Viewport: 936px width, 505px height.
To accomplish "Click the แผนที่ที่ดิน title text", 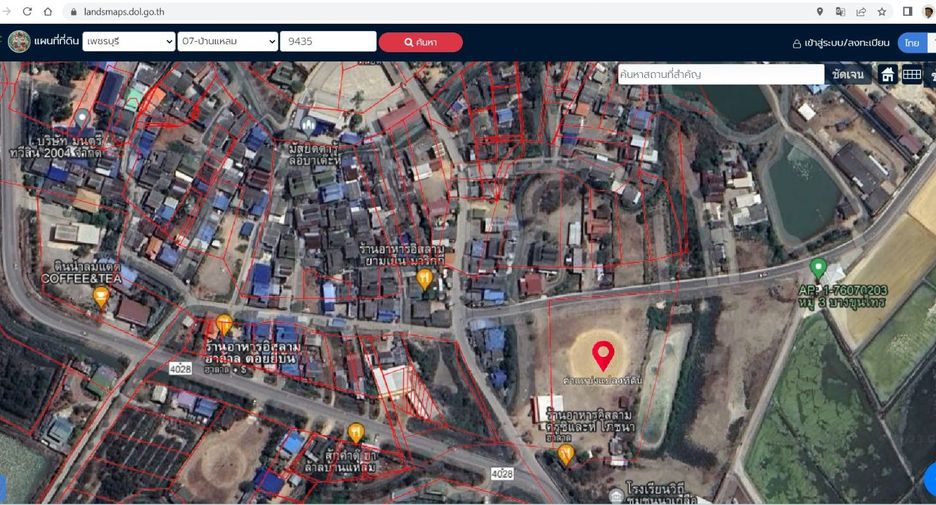I will (57, 41).
